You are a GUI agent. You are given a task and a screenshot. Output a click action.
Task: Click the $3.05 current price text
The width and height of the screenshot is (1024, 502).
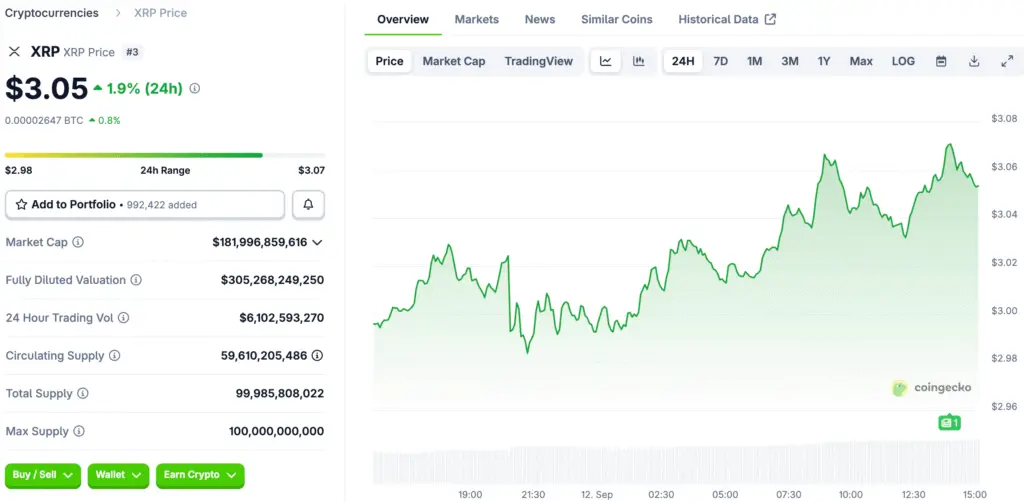pyautogui.click(x=46, y=88)
